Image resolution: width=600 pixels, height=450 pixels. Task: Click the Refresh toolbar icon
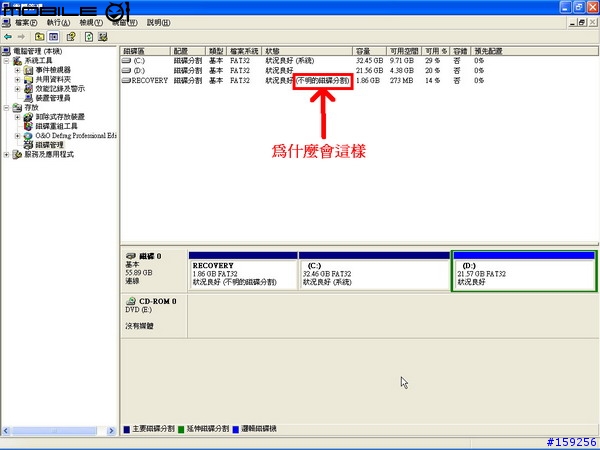click(89, 37)
